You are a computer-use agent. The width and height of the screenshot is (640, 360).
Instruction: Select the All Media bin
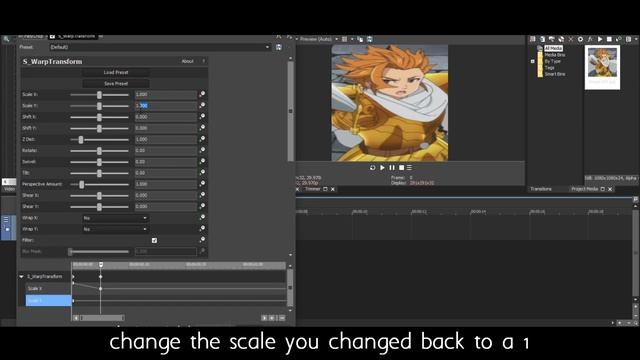click(553, 48)
